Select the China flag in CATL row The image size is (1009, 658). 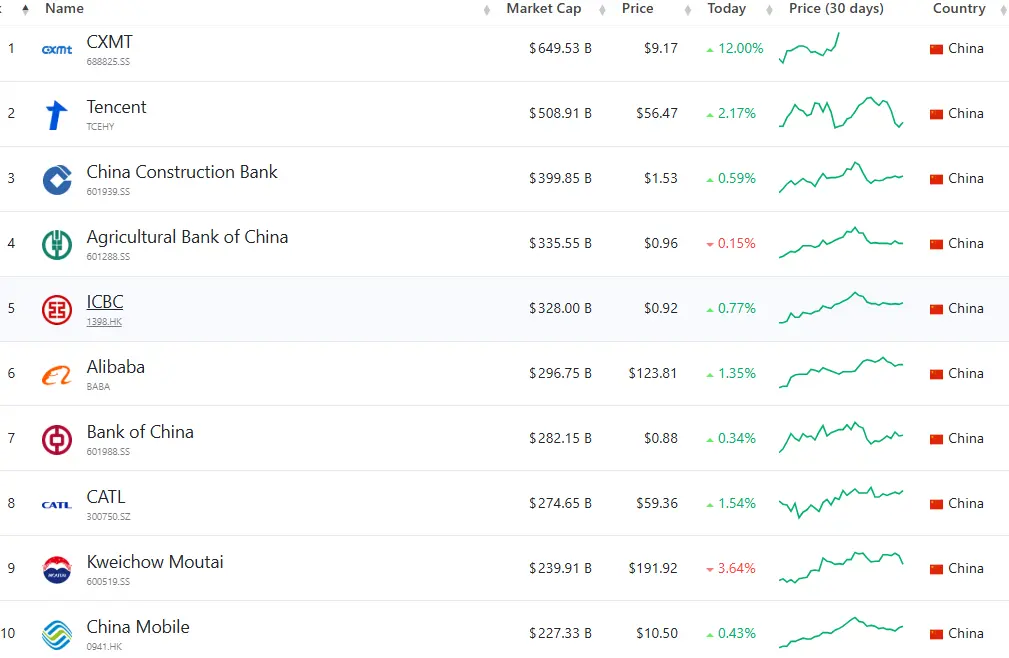[936, 504]
